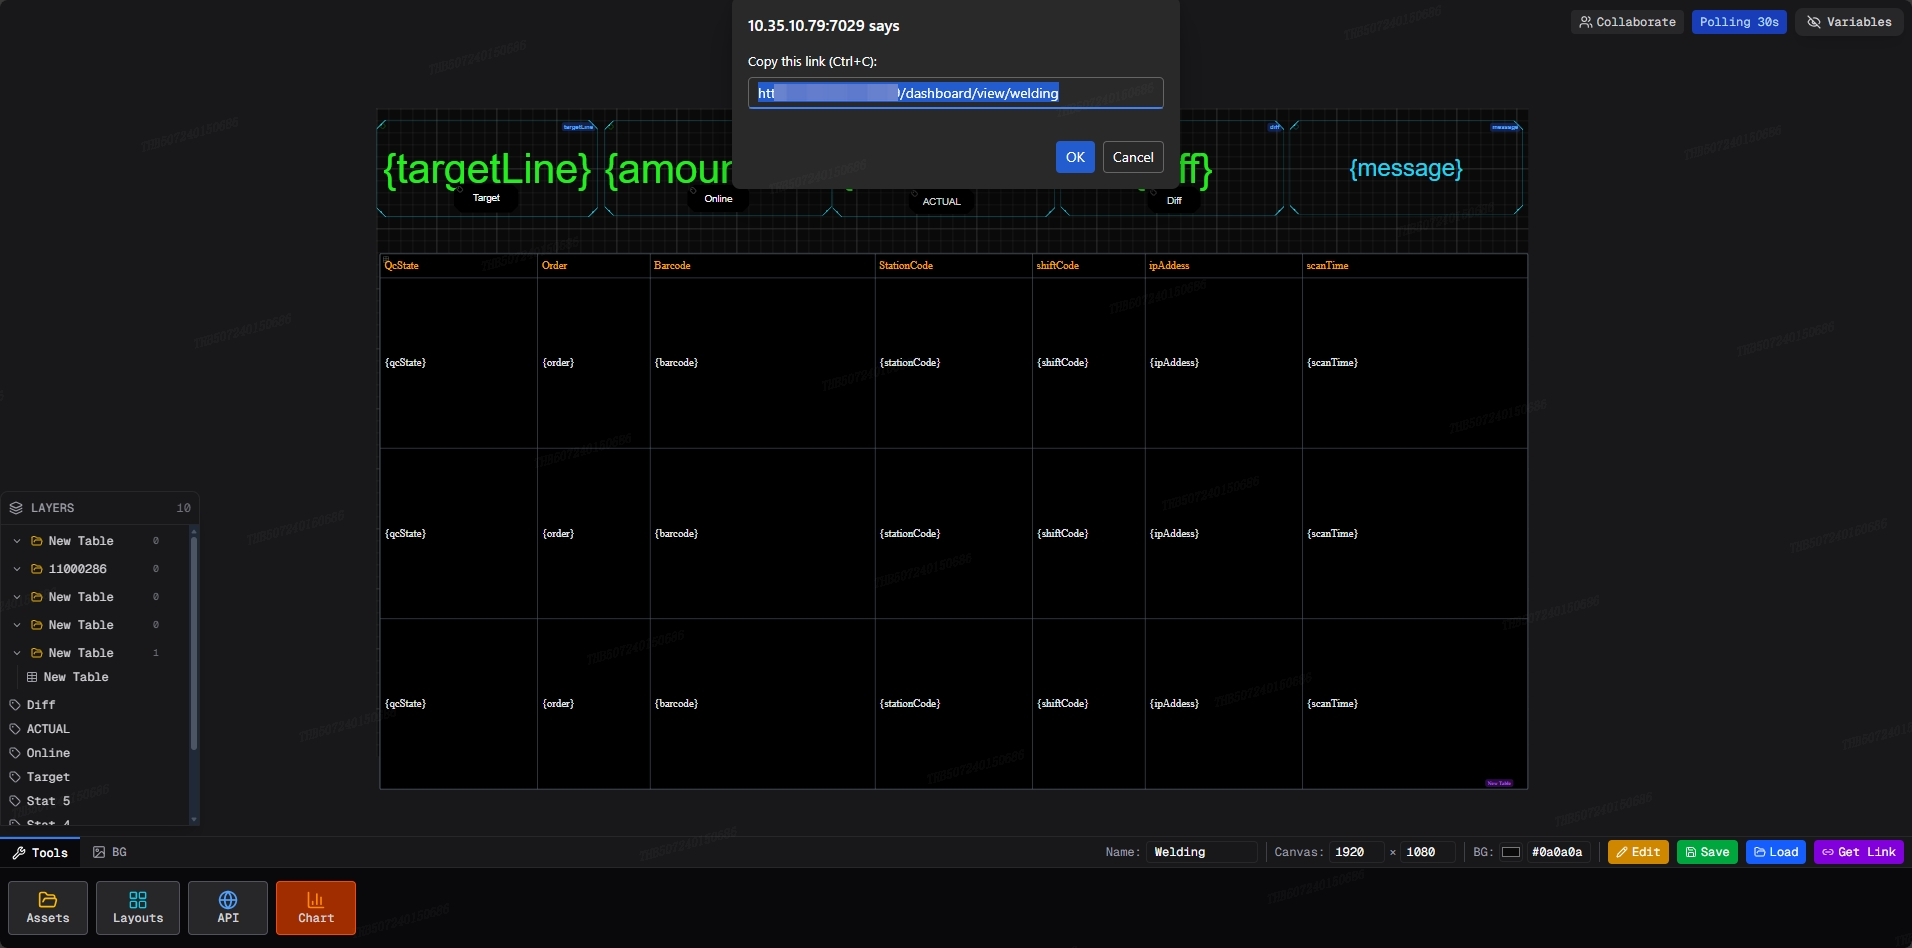
Task: Click Cancel in the copy link dialog
Action: (x=1133, y=157)
